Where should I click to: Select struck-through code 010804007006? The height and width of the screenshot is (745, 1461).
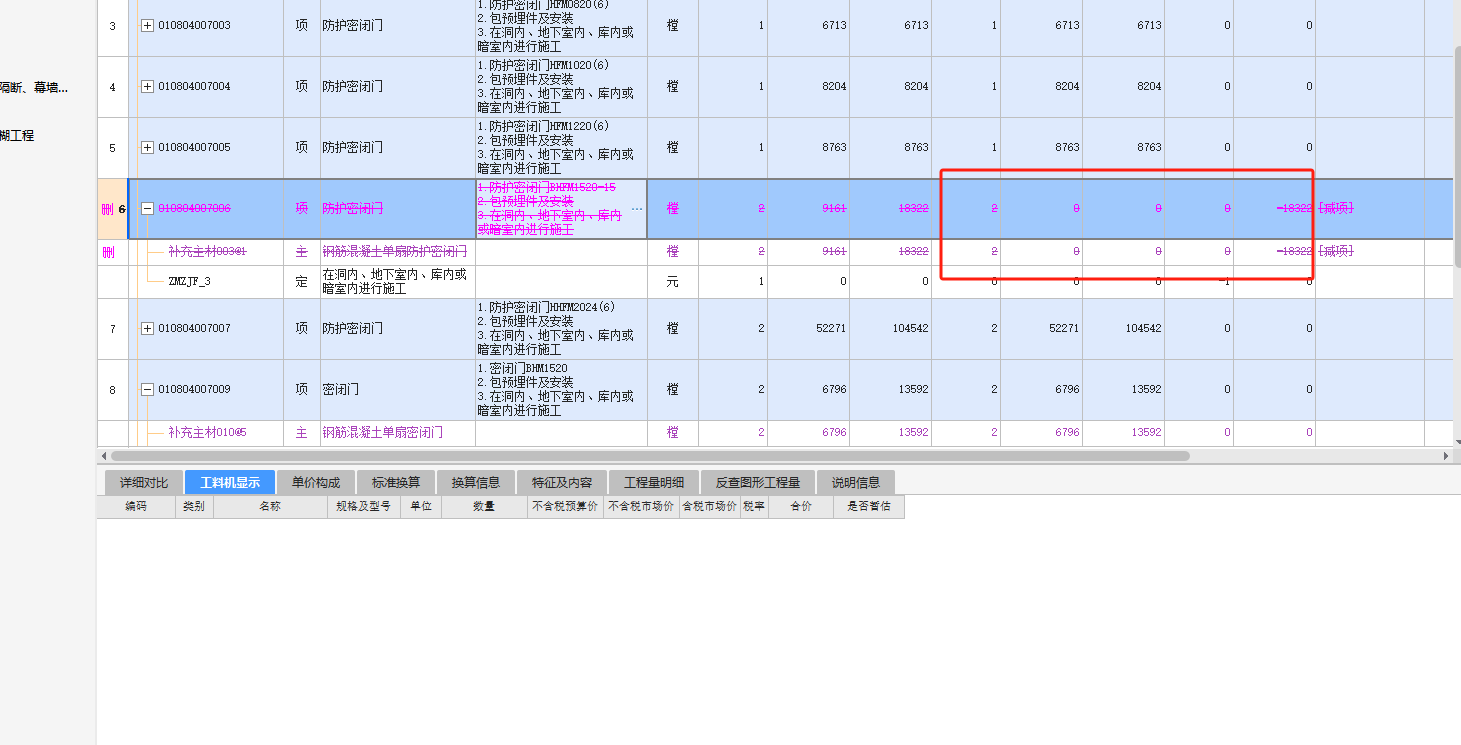(x=194, y=209)
